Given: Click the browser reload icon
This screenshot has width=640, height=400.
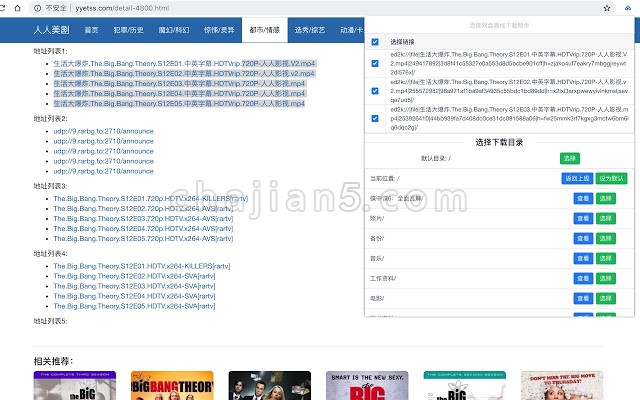Looking at the screenshot, I should tap(2, 8).
